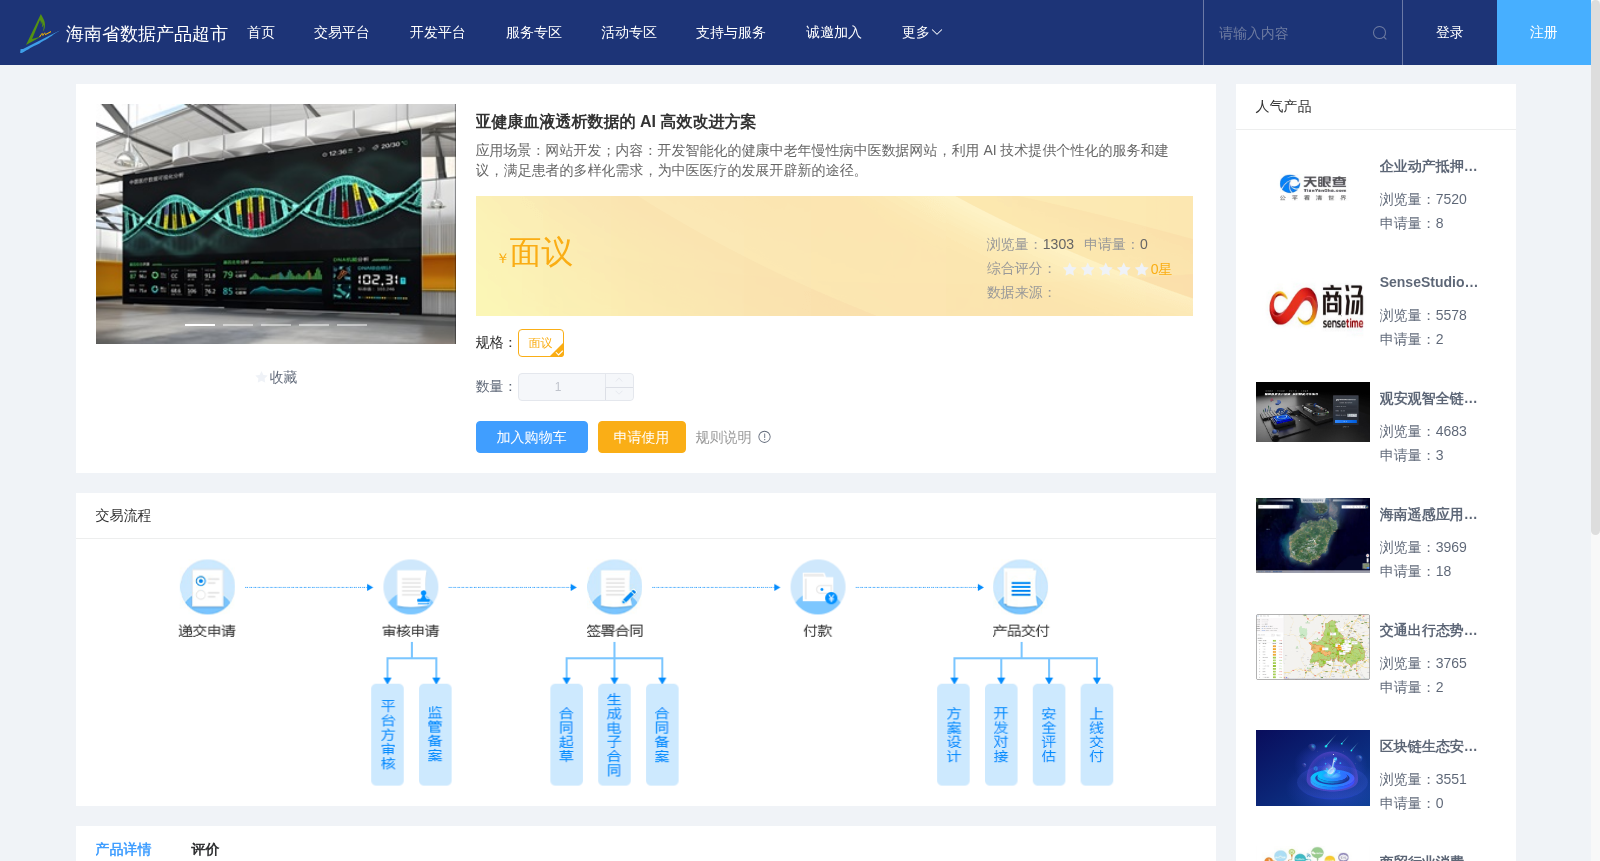The width and height of the screenshot is (1600, 861).
Task: Click the 平台方审核 flow box
Action: (x=388, y=735)
